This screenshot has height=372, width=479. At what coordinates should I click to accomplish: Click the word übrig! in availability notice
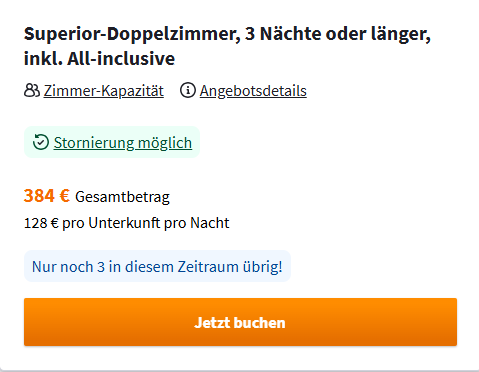(262, 267)
